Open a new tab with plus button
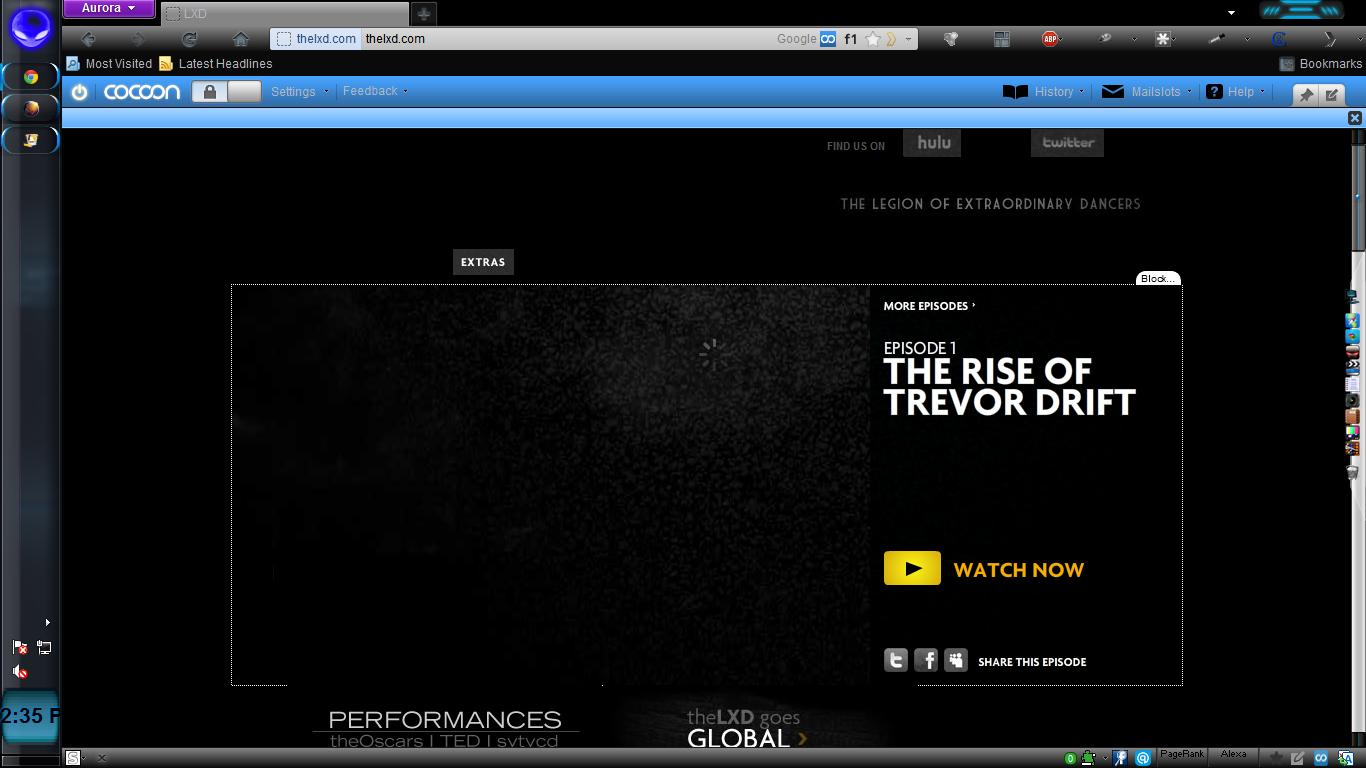This screenshot has width=1366, height=768. click(x=424, y=14)
